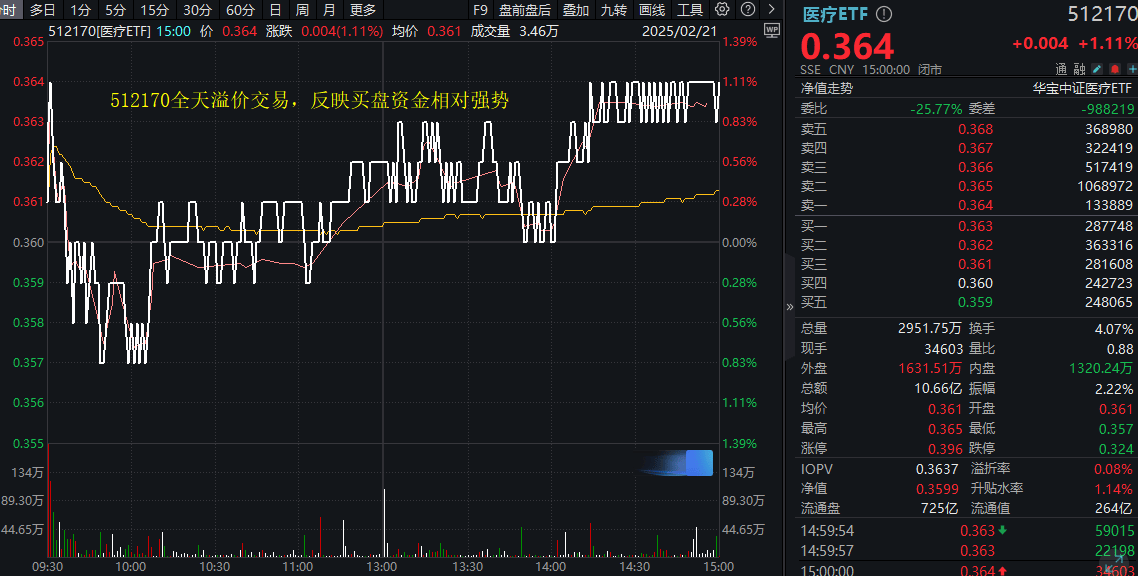Click 委差 value -988219
Viewport: 1138px width, 576px height.
coord(1107,109)
